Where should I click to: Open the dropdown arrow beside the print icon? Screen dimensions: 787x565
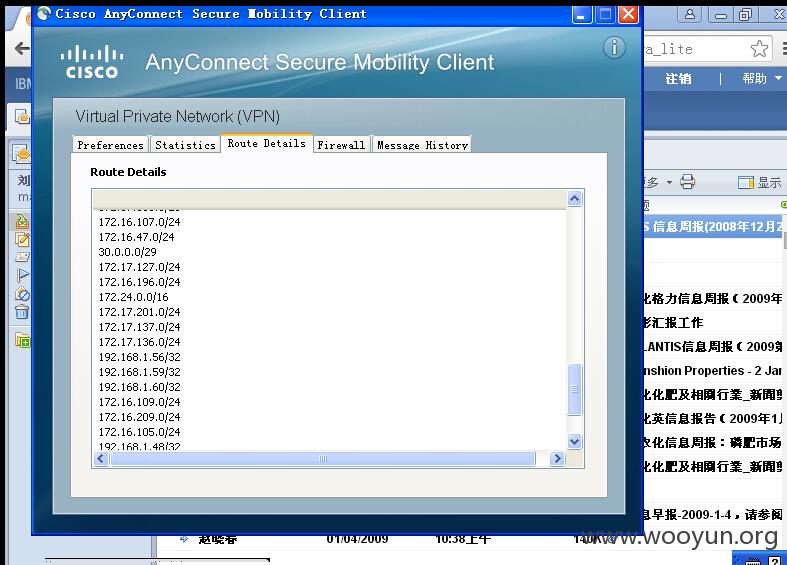point(669,182)
